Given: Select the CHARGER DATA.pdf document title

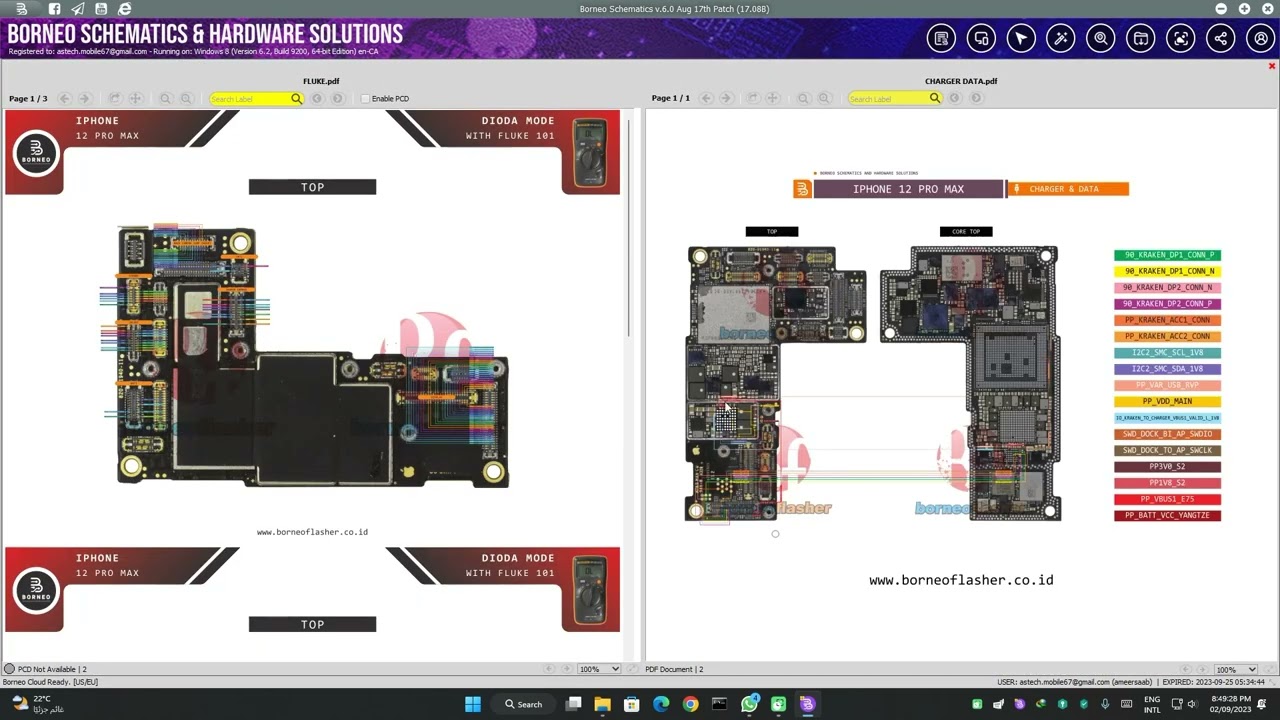Looking at the screenshot, I should [961, 81].
